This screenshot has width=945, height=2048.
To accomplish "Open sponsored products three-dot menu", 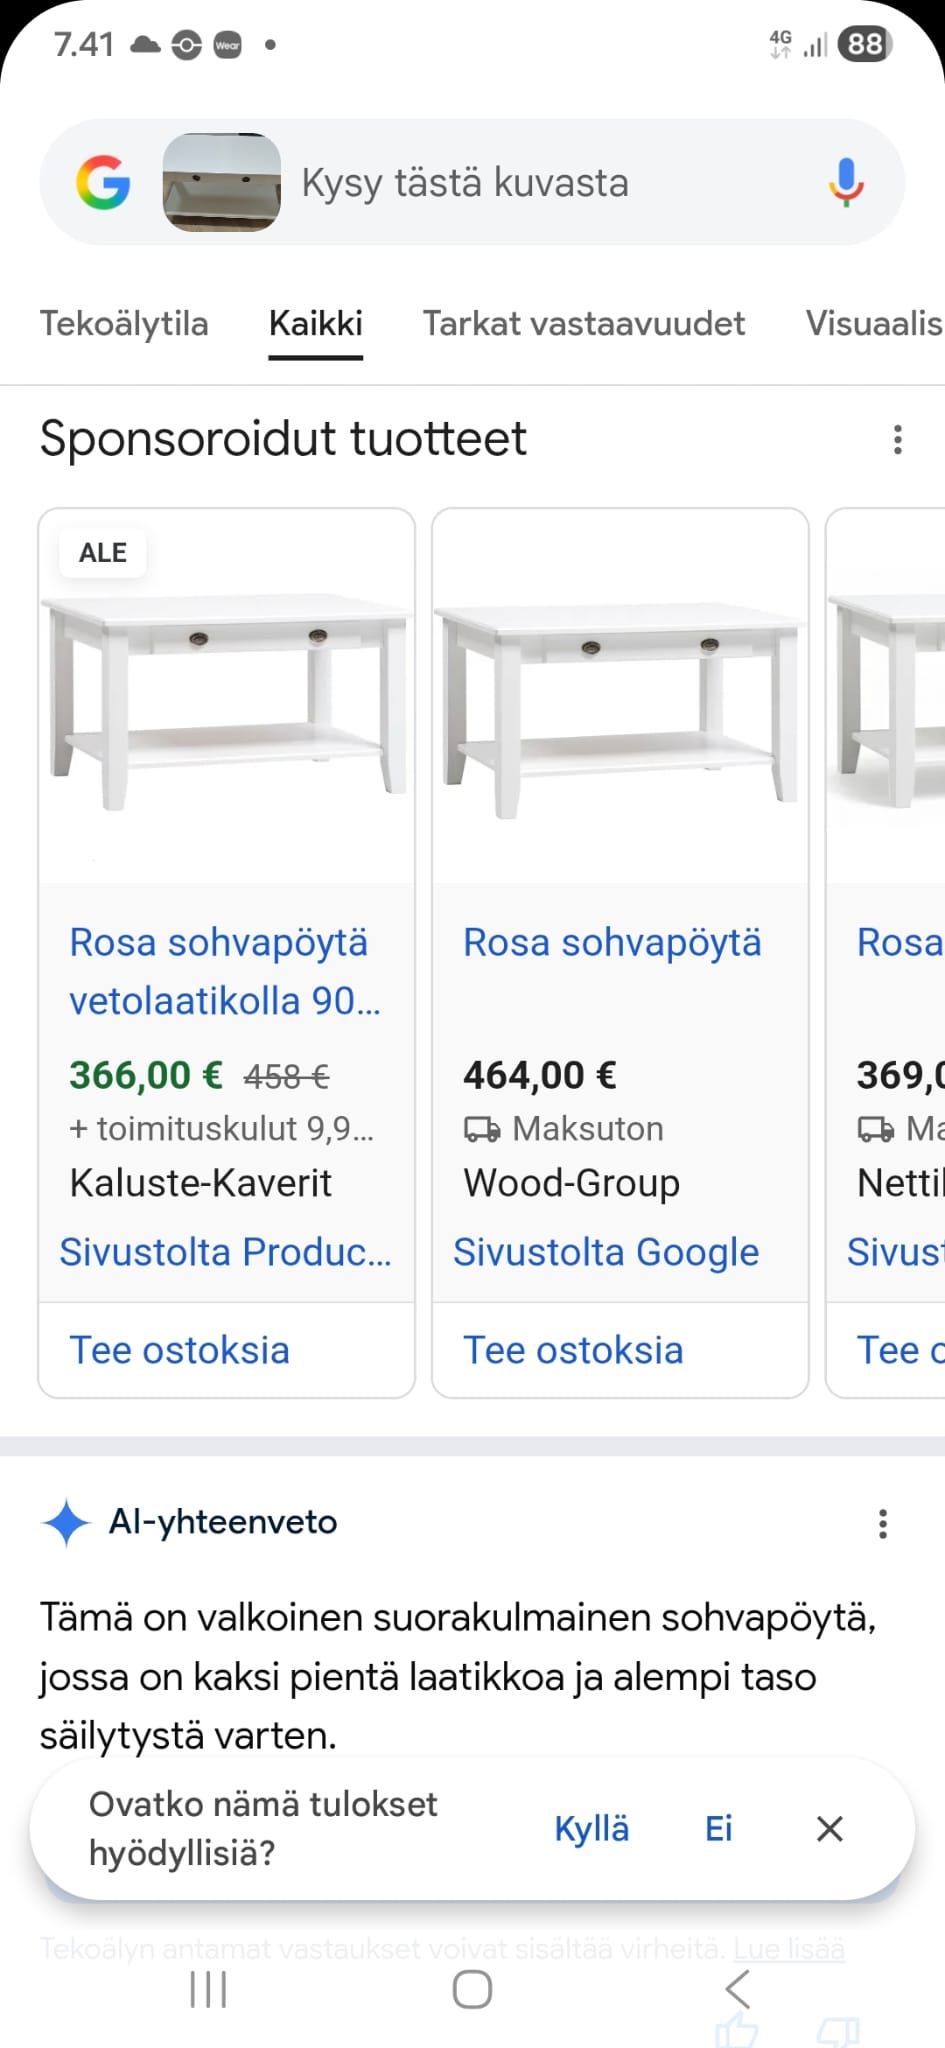I will click(897, 440).
